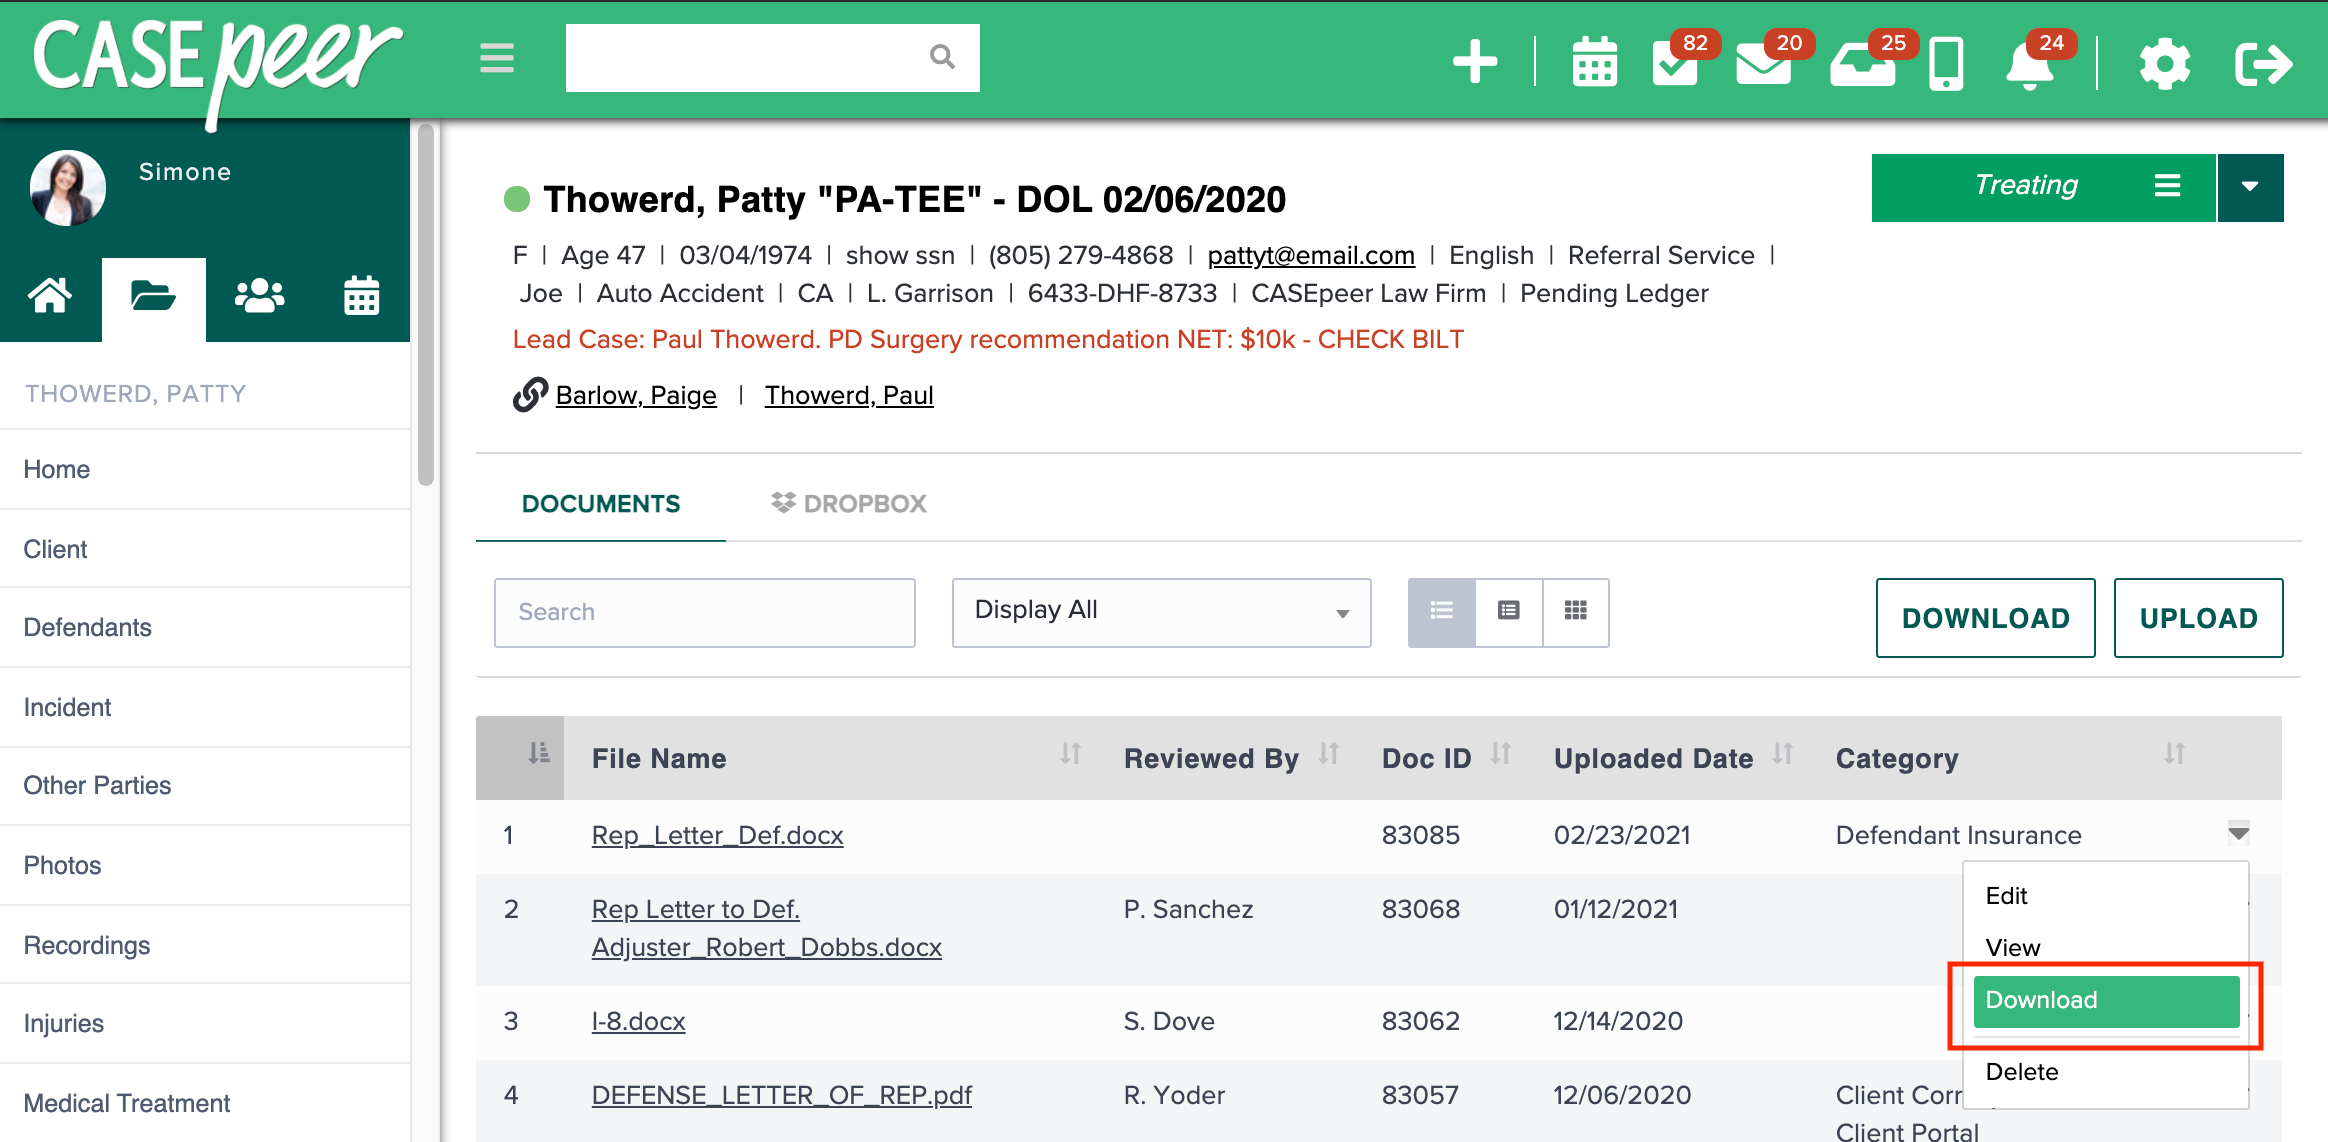Switch to the detailed list view
Image resolution: width=2328 pixels, height=1142 pixels.
pos(1508,612)
